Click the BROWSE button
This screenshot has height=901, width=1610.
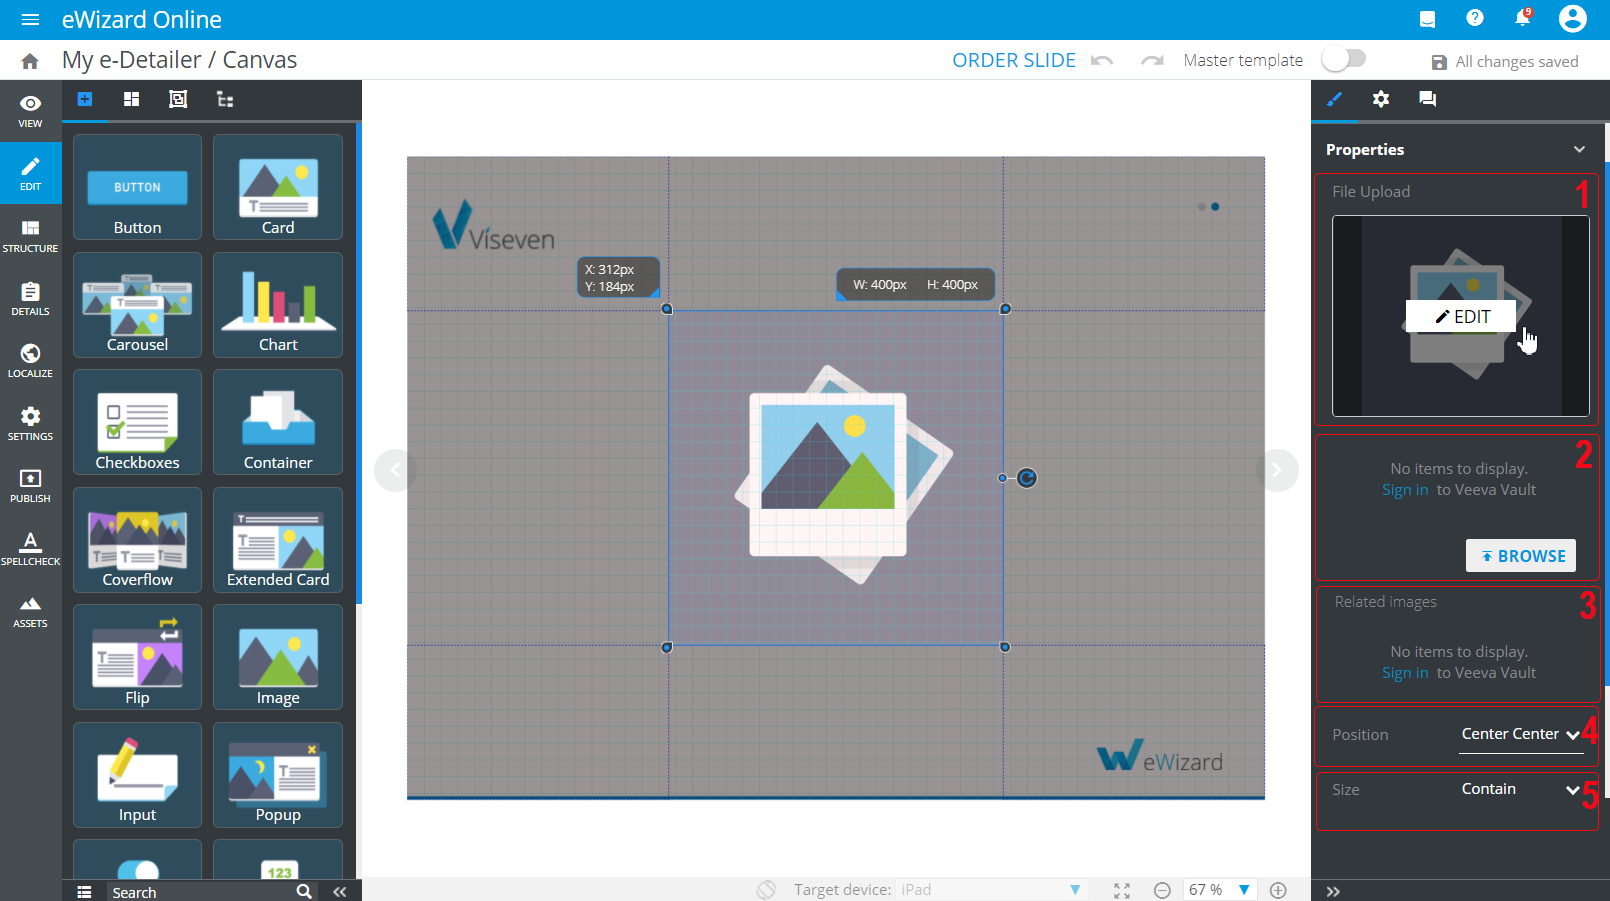1520,556
